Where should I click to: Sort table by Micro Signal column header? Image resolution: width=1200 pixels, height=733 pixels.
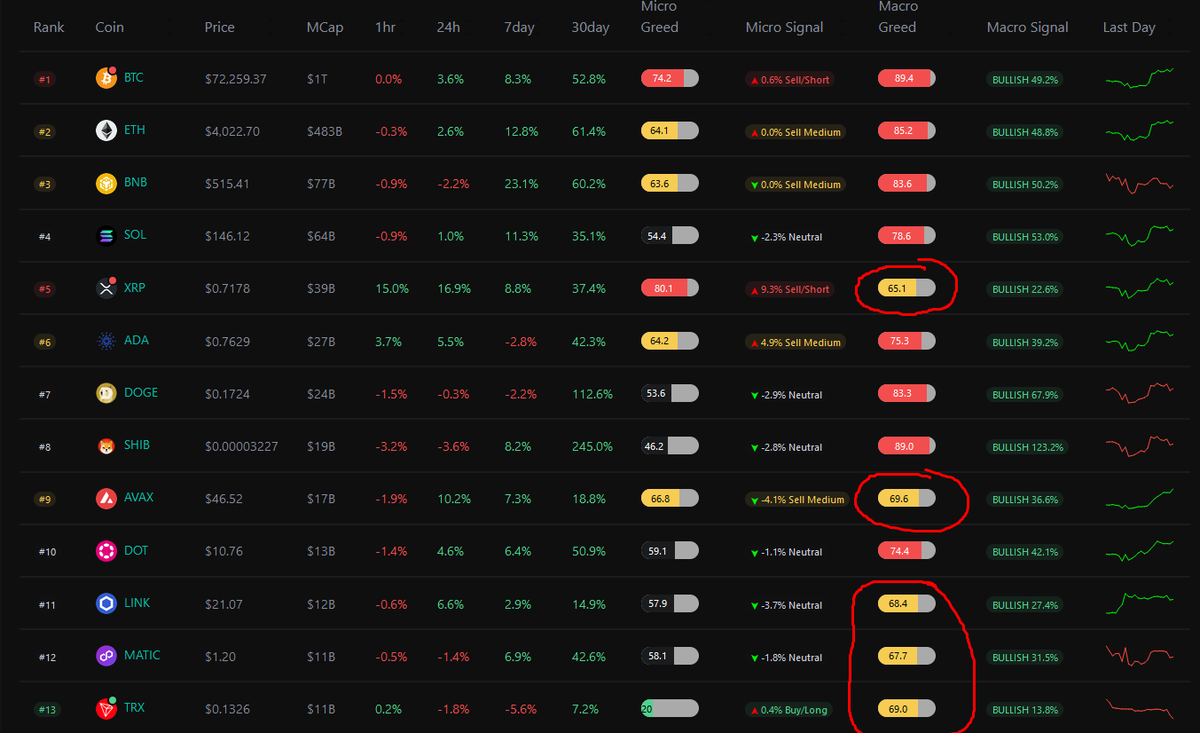[x=784, y=27]
